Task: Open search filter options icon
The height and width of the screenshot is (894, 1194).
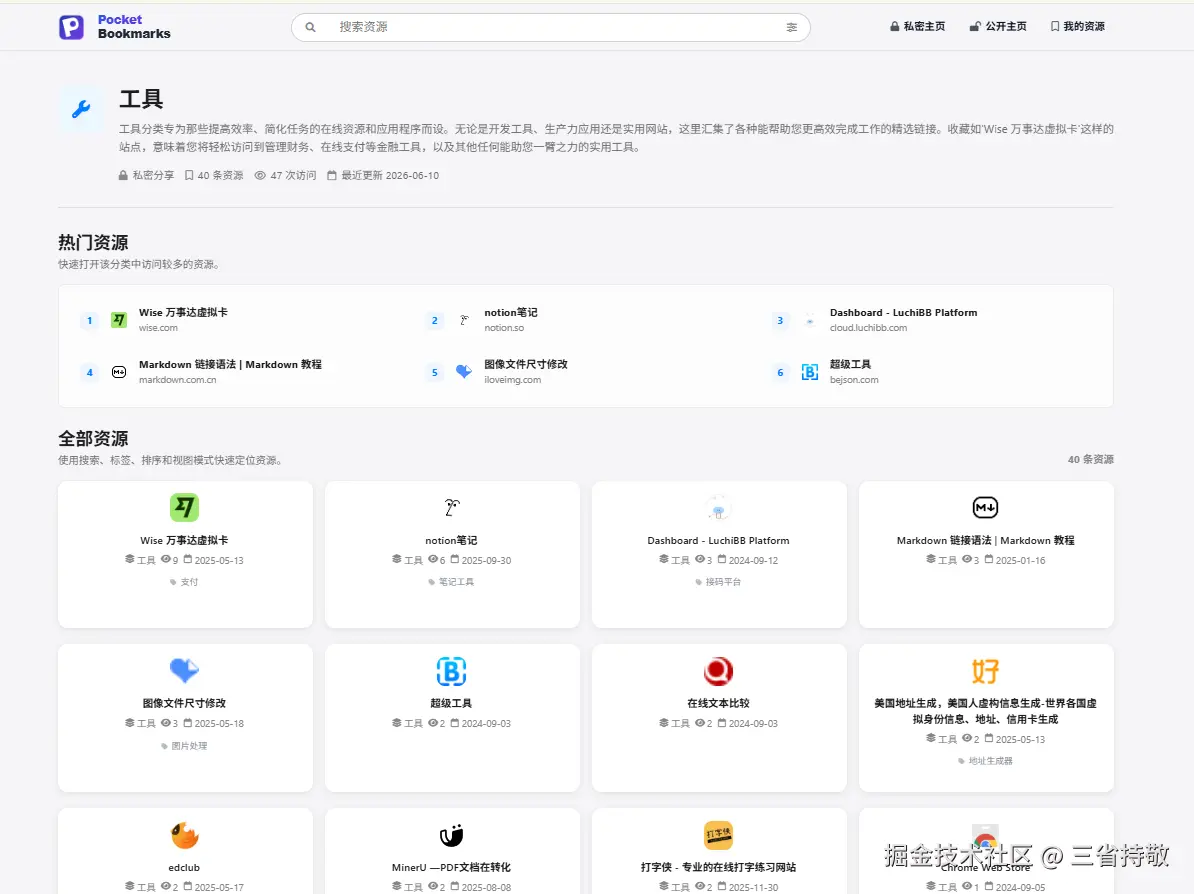Action: click(792, 27)
